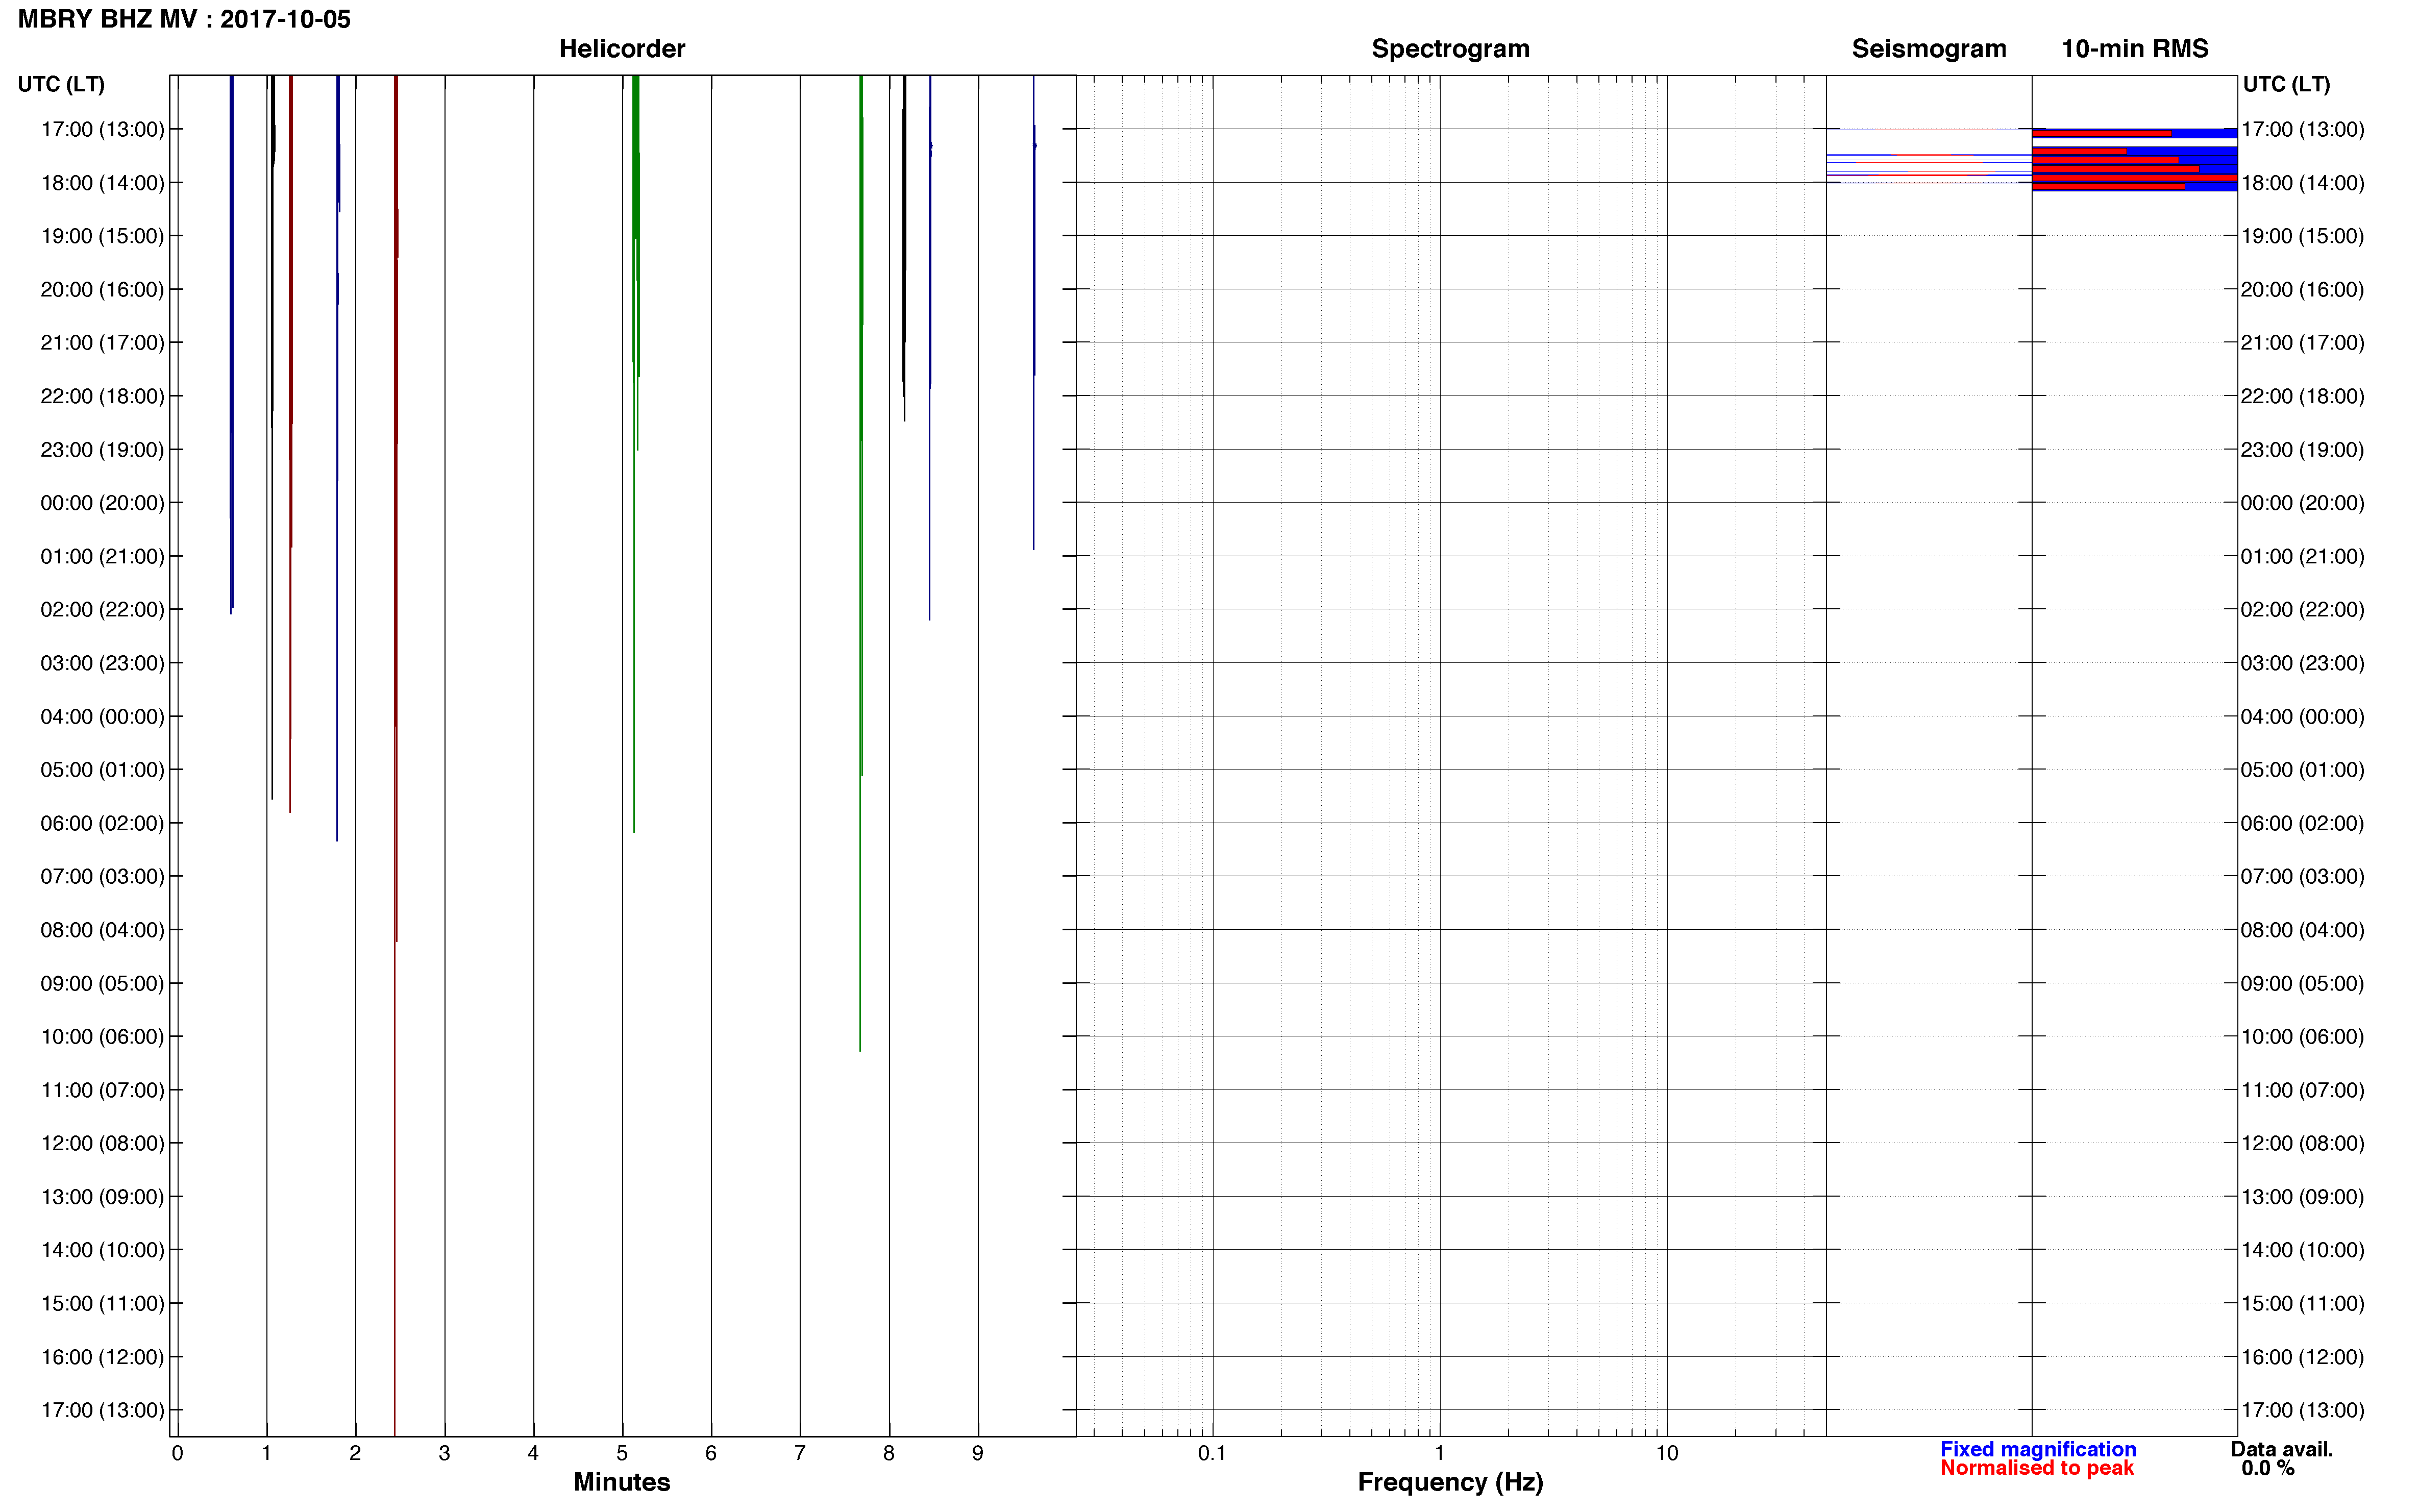
Task: Click 05:00 (01:00) on the RMS time axis
Action: [x=2303, y=770]
